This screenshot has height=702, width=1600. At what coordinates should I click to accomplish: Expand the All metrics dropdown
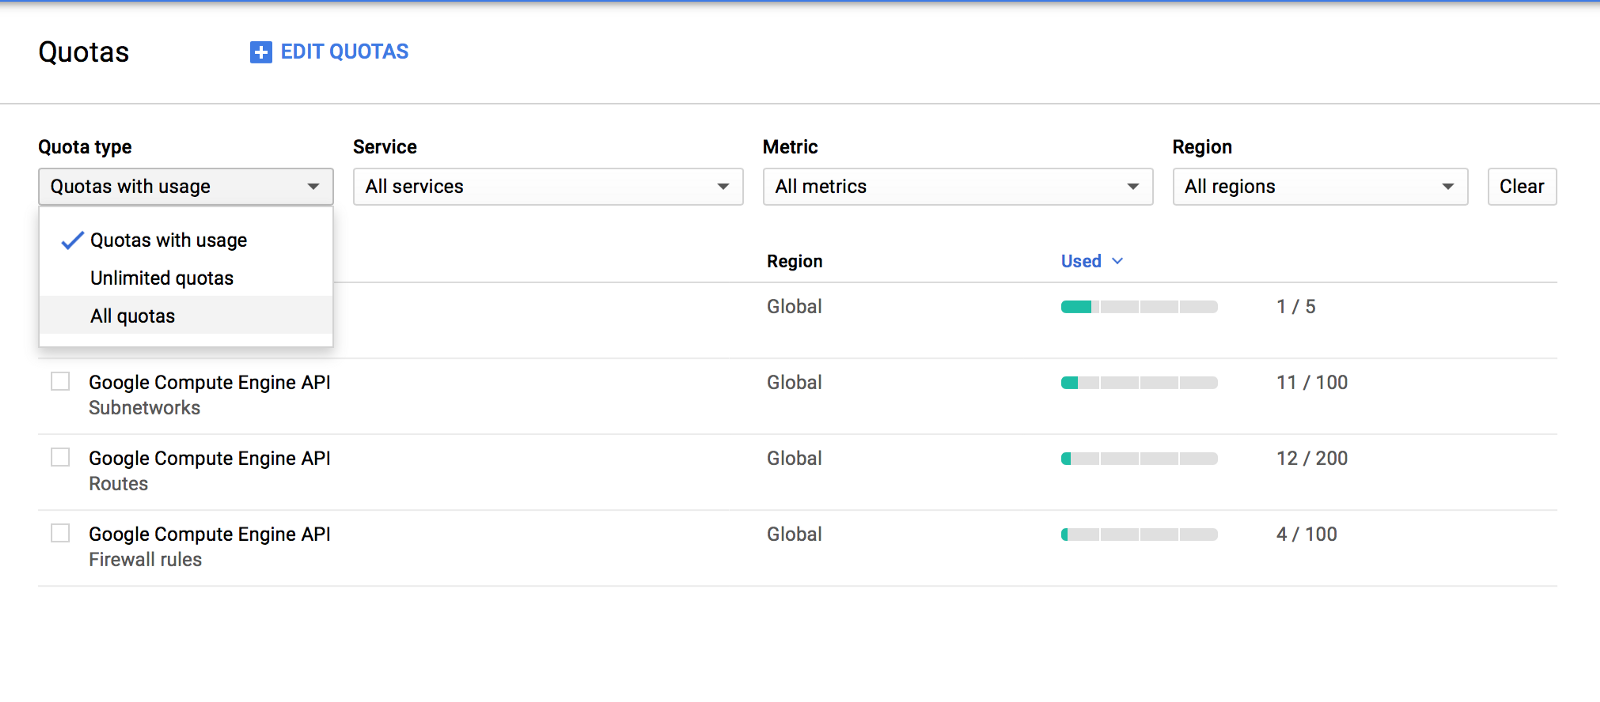[x=957, y=187]
